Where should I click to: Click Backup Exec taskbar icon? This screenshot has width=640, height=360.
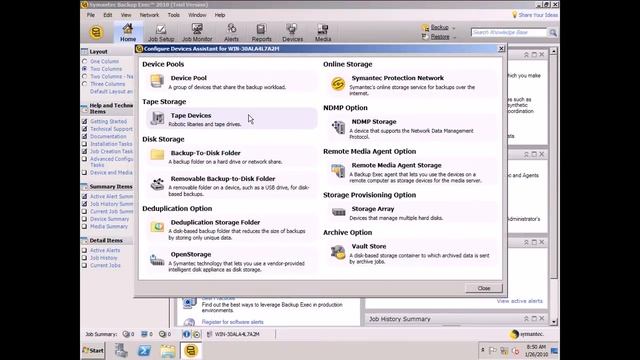[x=191, y=351]
